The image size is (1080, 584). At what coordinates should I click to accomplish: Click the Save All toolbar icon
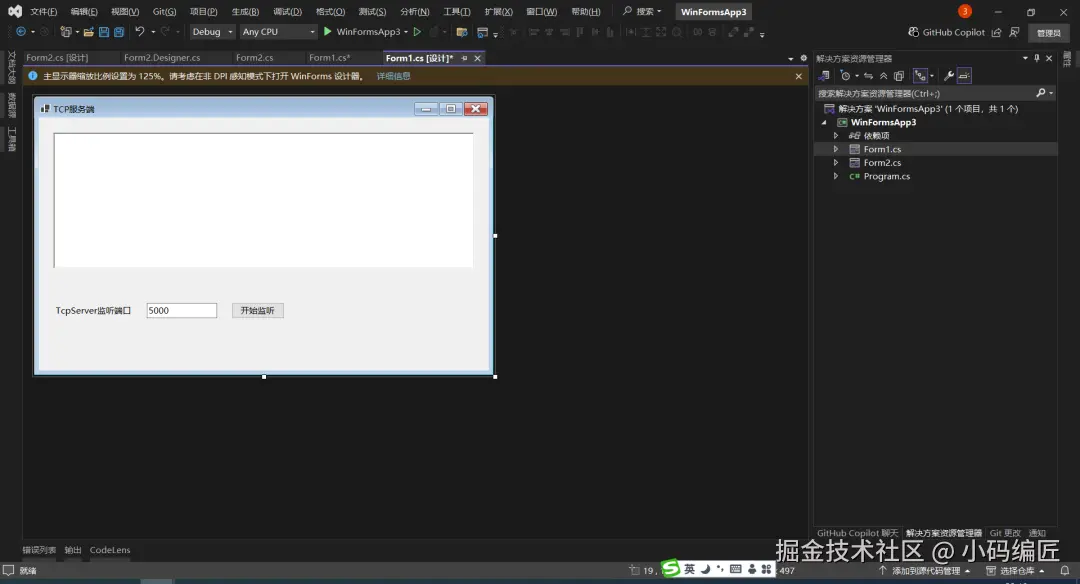pos(119,32)
